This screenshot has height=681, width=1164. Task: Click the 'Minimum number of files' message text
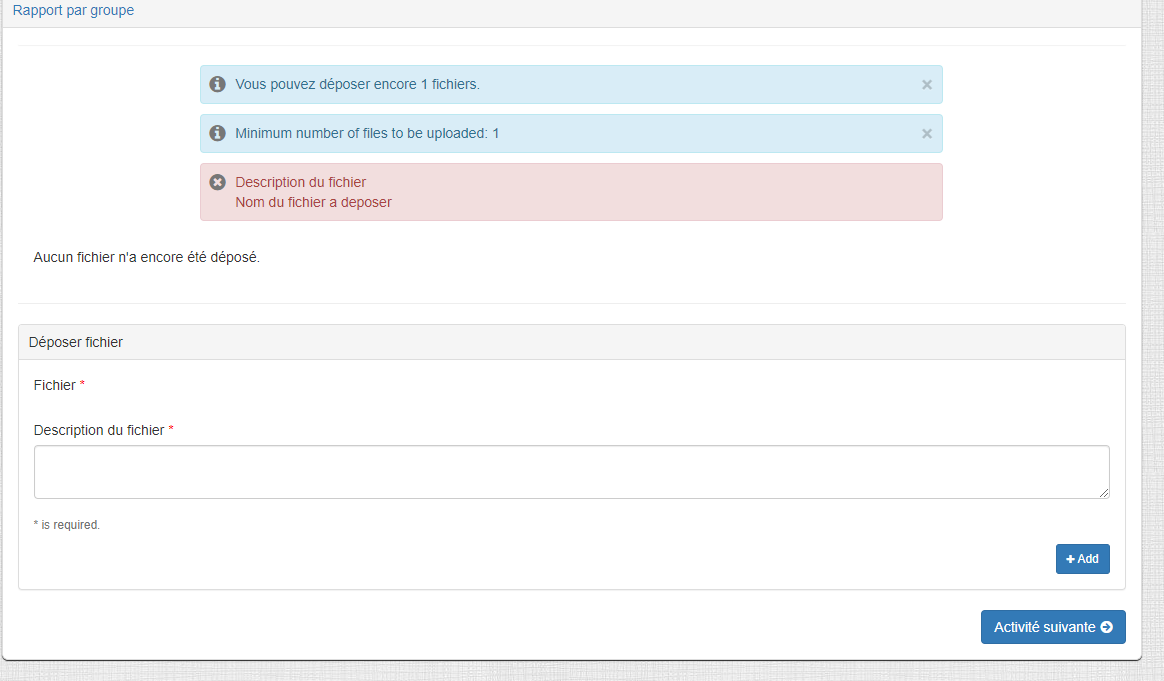pyautogui.click(x=367, y=133)
